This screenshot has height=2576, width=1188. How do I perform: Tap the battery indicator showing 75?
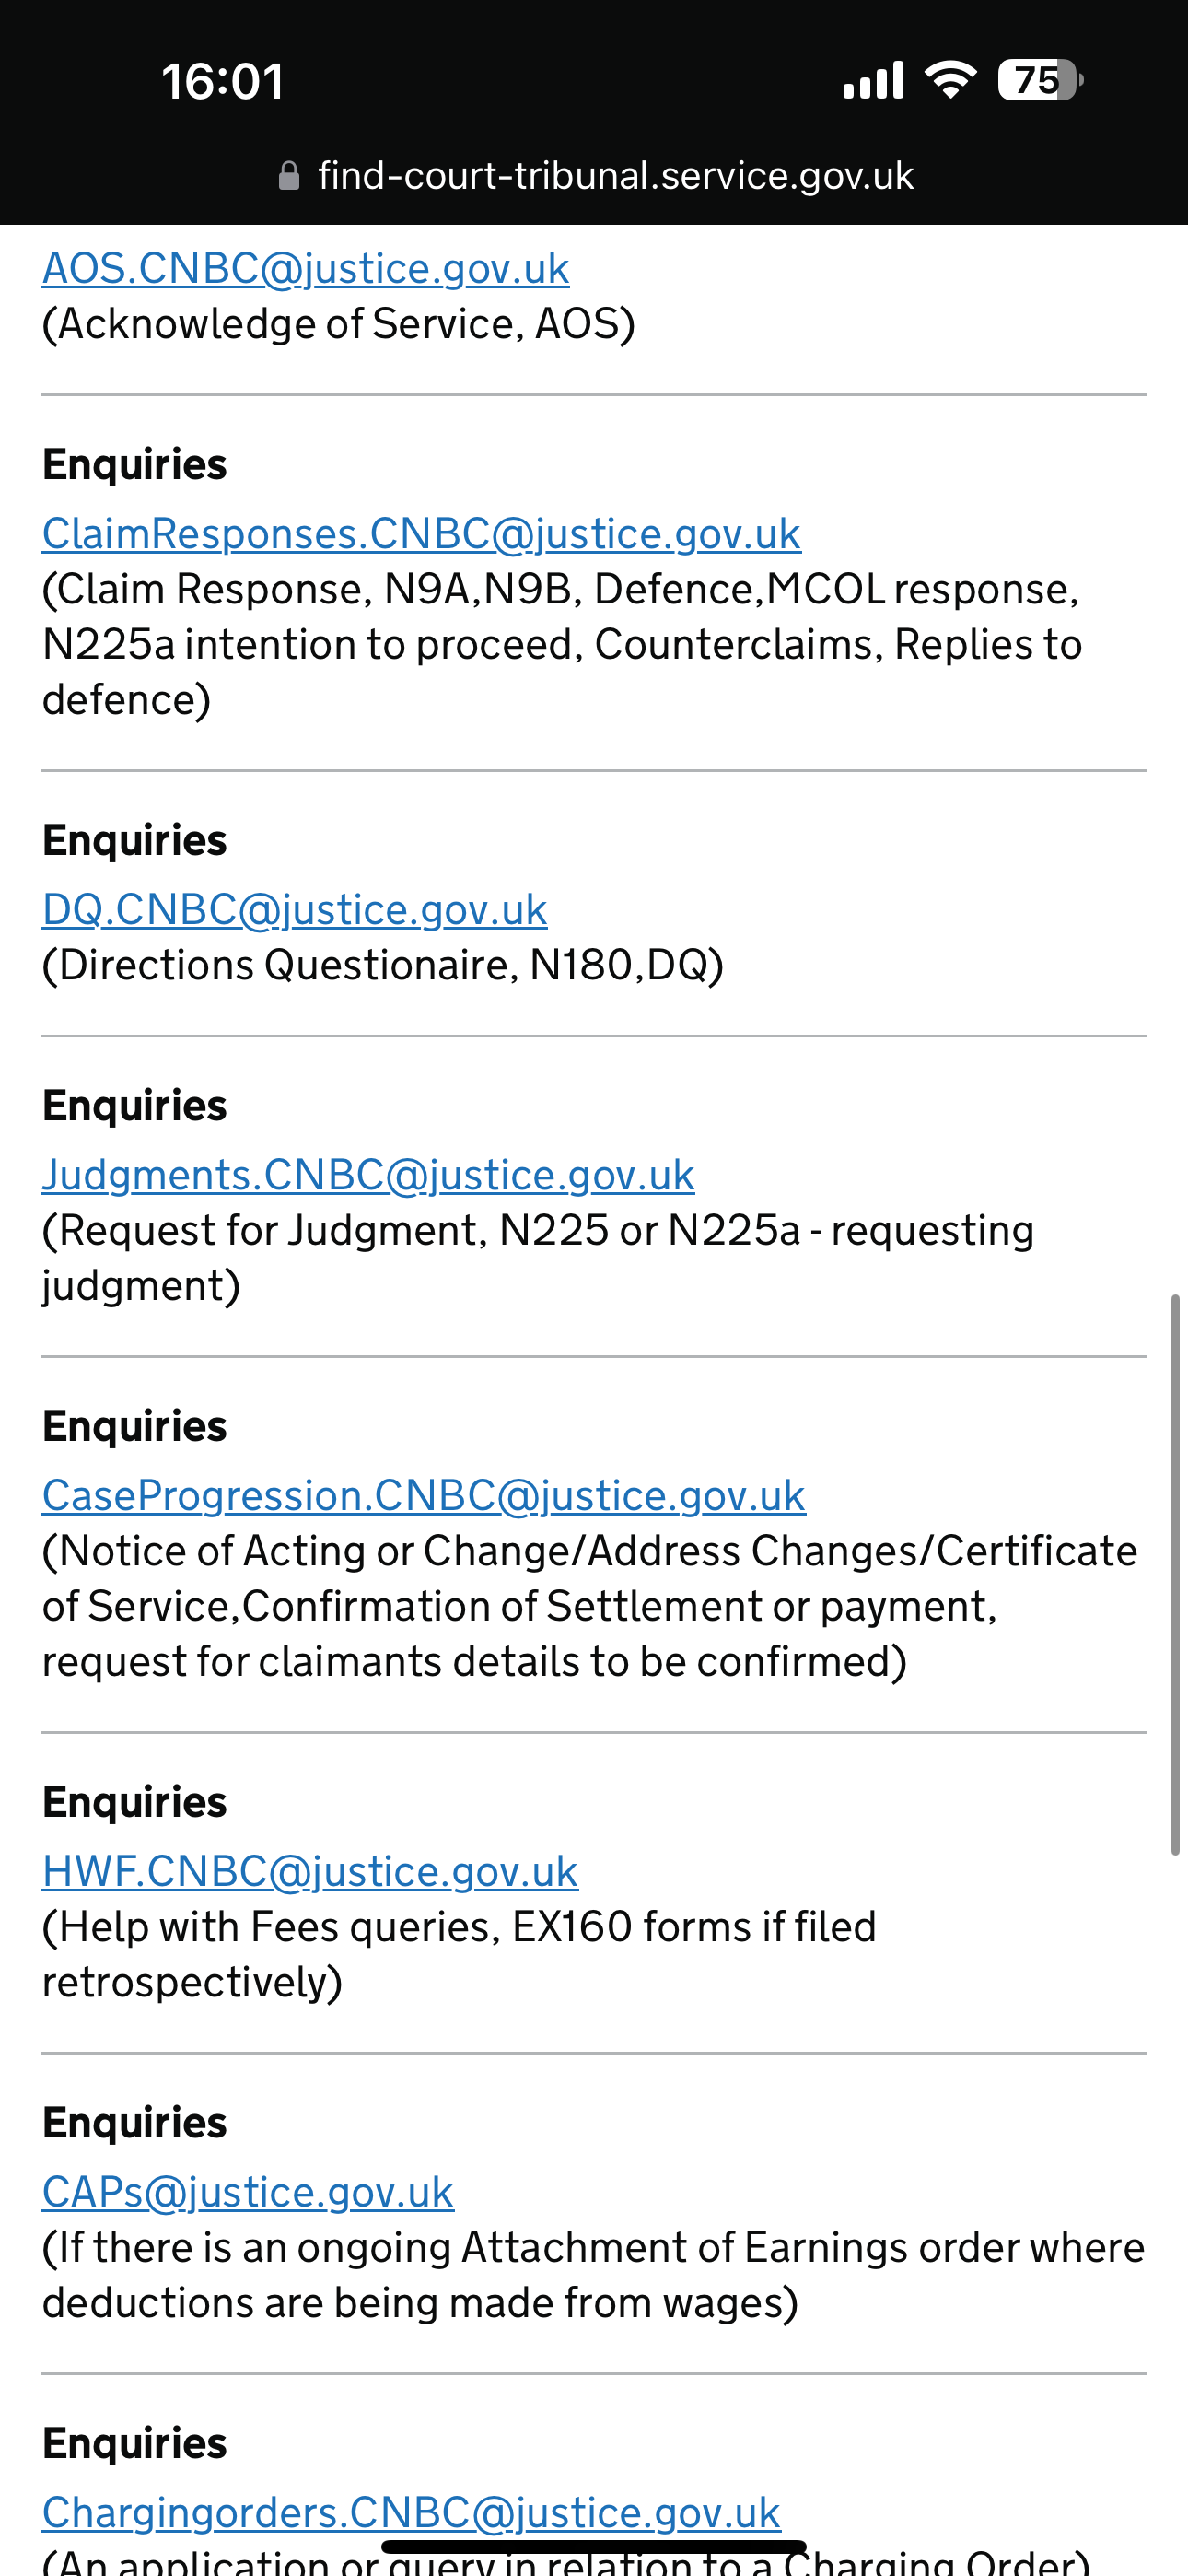(x=1040, y=80)
